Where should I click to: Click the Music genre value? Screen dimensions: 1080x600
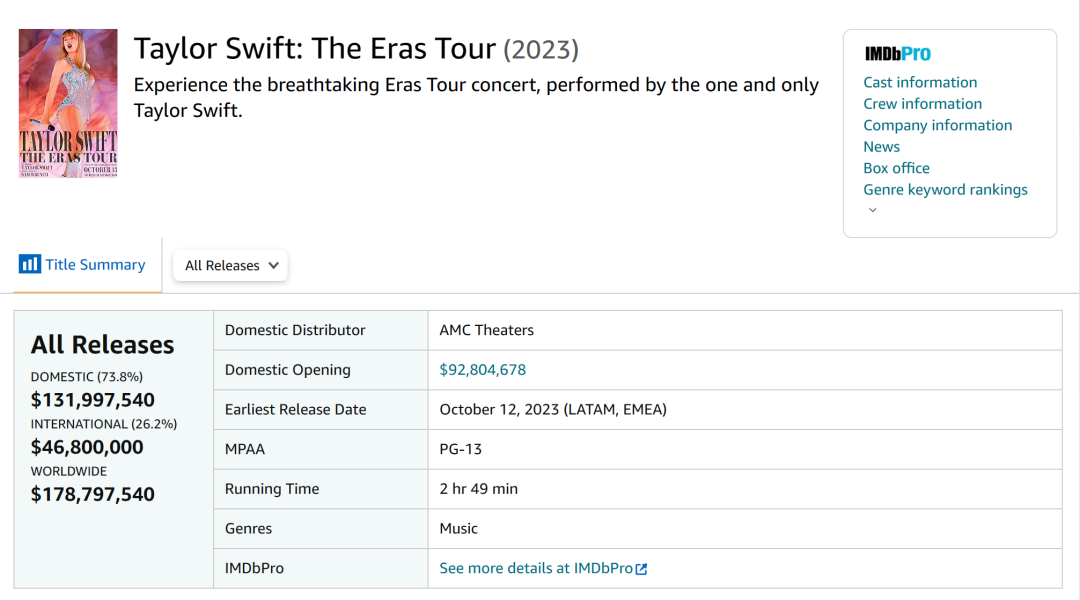coord(459,529)
